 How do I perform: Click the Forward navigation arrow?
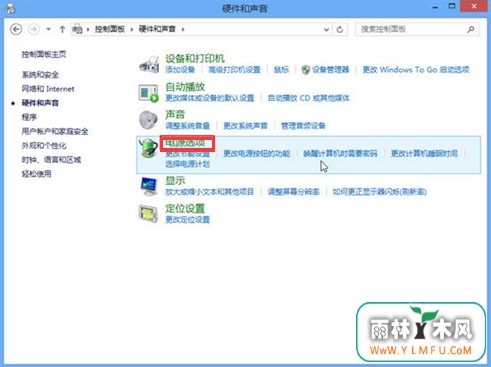click(x=33, y=29)
